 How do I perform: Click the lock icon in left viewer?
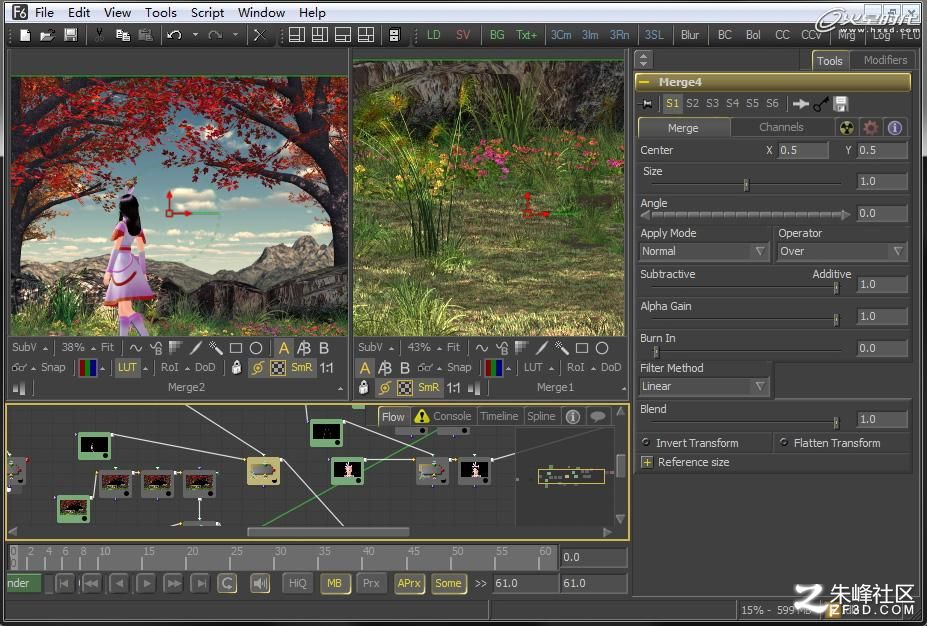pos(236,368)
